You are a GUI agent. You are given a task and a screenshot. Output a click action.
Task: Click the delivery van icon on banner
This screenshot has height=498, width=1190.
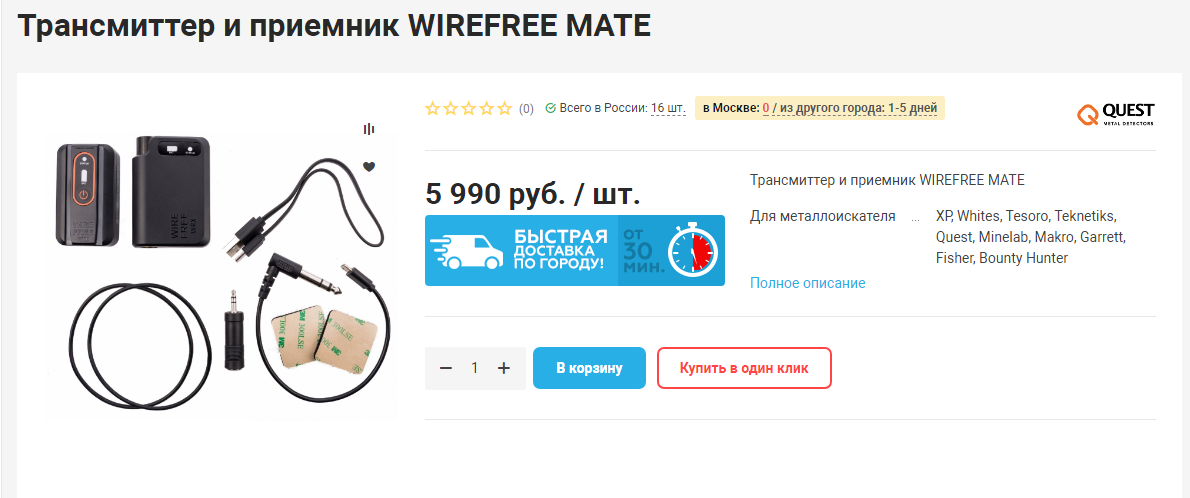click(466, 251)
